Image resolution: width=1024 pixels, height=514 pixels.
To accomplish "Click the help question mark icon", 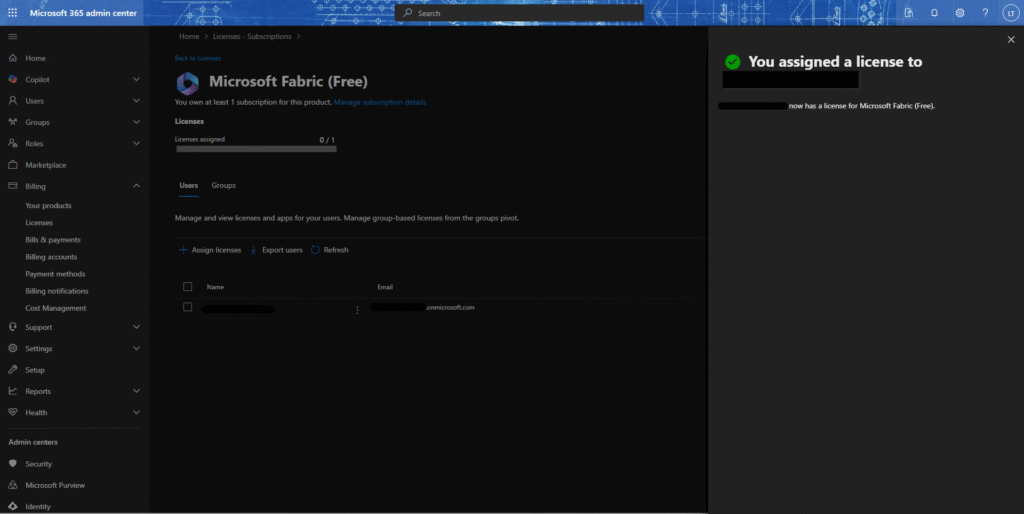I will click(985, 13).
